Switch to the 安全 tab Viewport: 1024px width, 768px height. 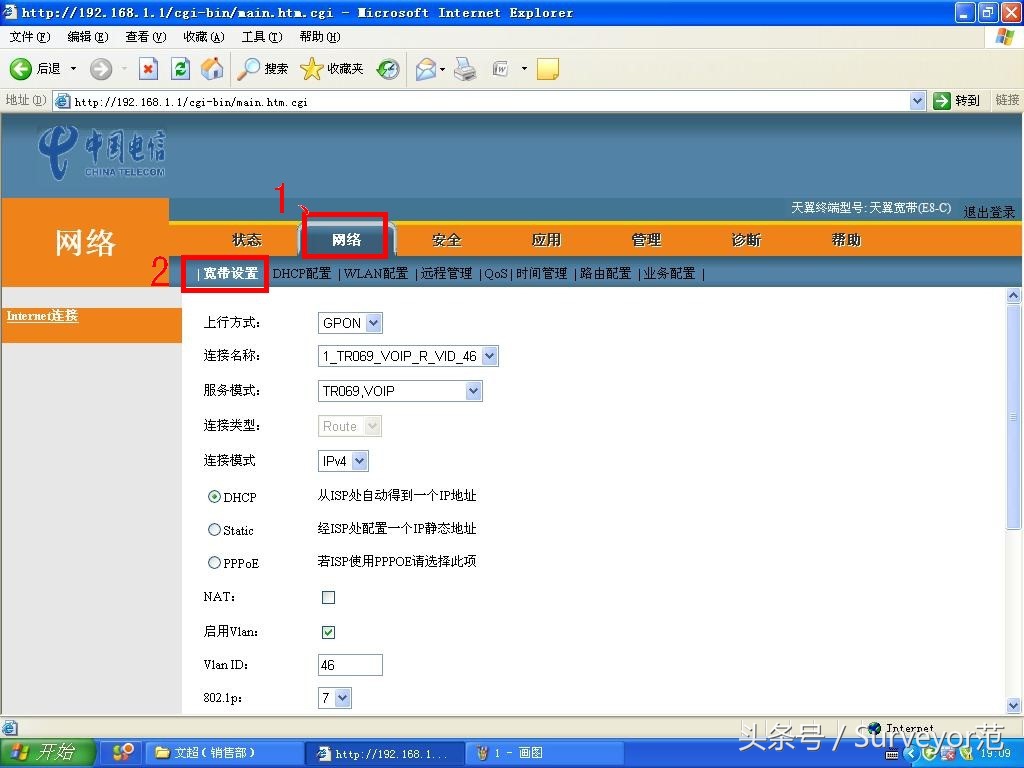point(446,239)
